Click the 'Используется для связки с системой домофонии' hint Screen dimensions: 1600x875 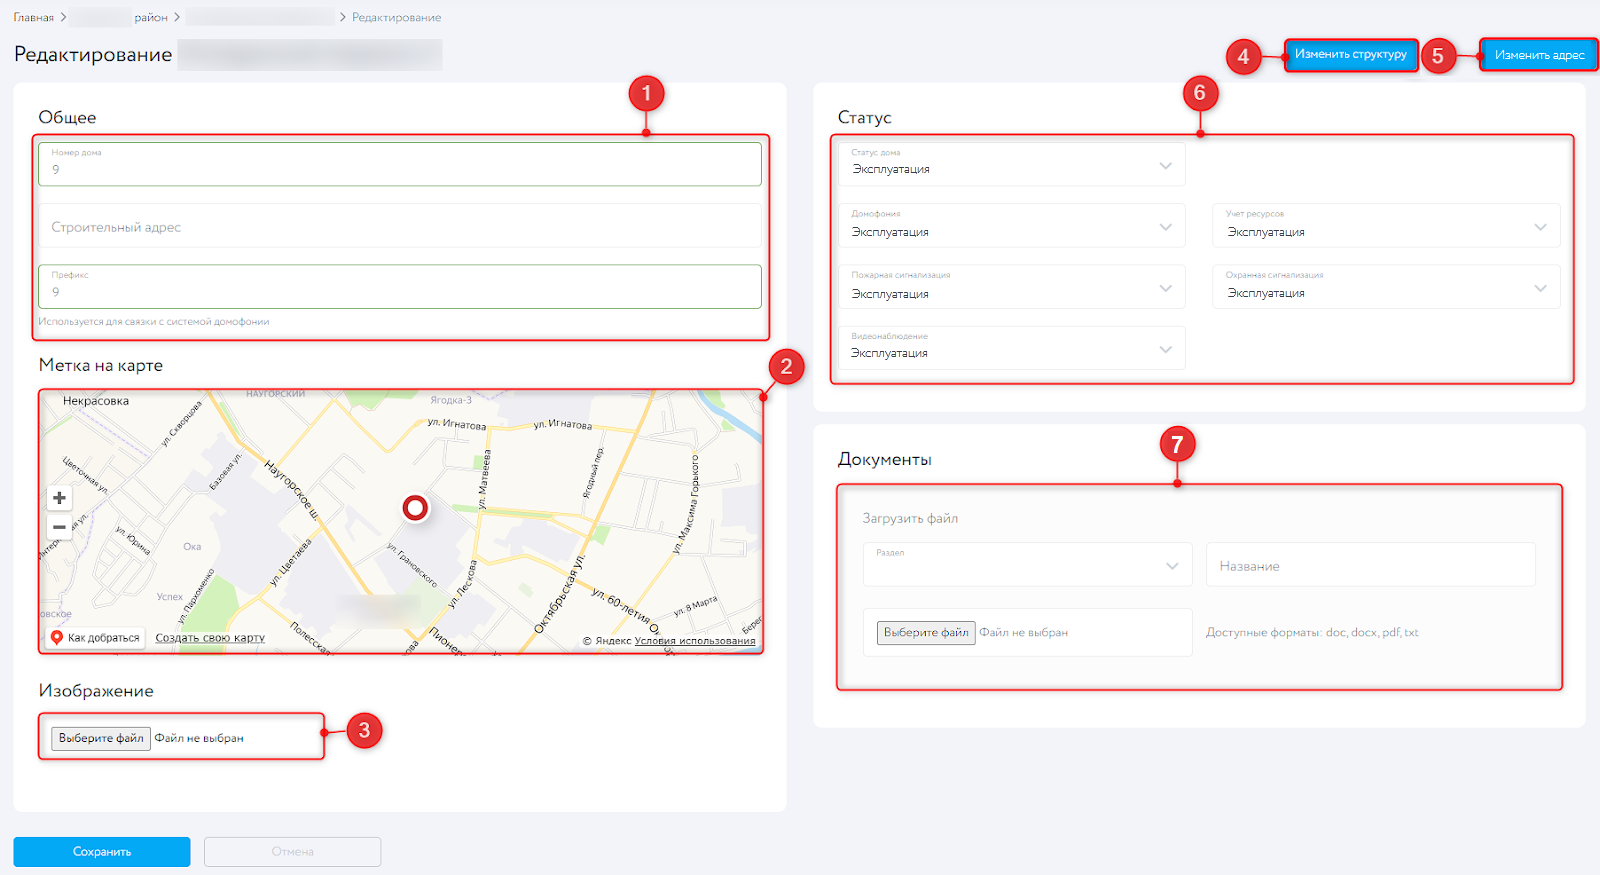[x=154, y=322]
